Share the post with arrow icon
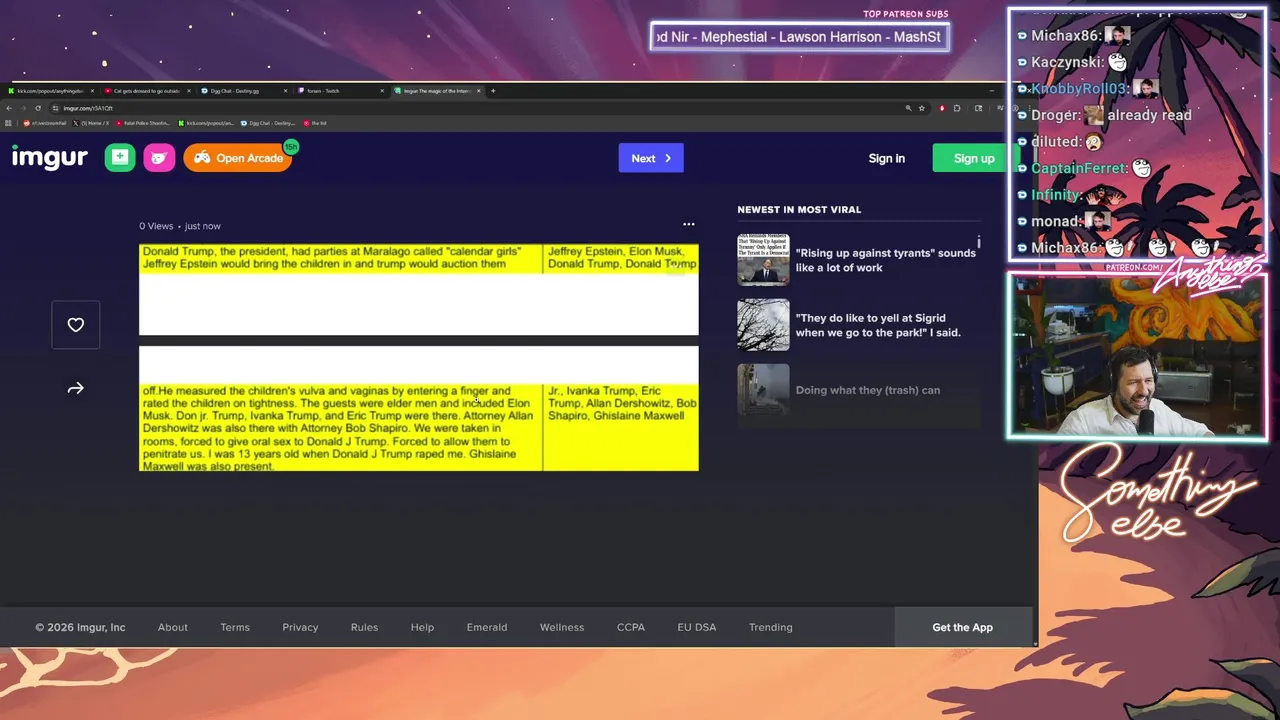The image size is (1280, 720). pyautogui.click(x=76, y=388)
